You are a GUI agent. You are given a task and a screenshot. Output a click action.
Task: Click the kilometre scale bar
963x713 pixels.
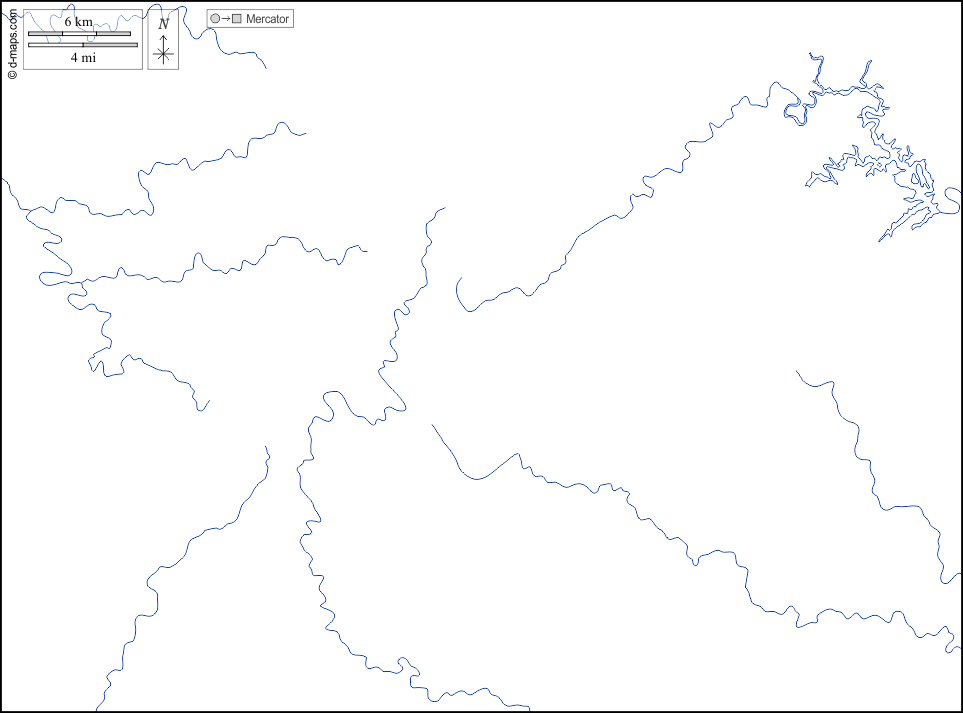79,34
